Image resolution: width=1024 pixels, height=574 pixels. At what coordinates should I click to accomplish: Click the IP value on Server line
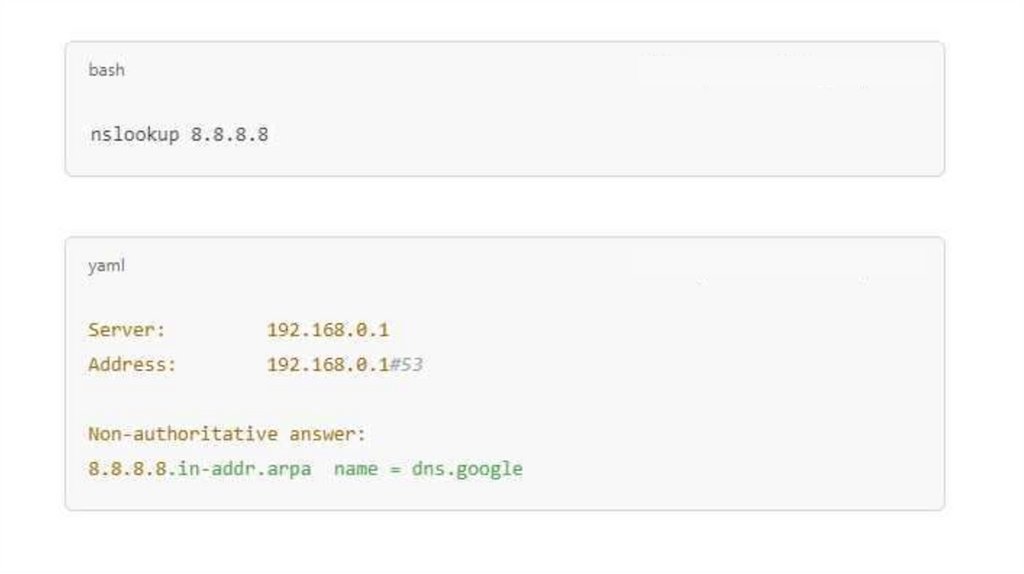coord(327,330)
